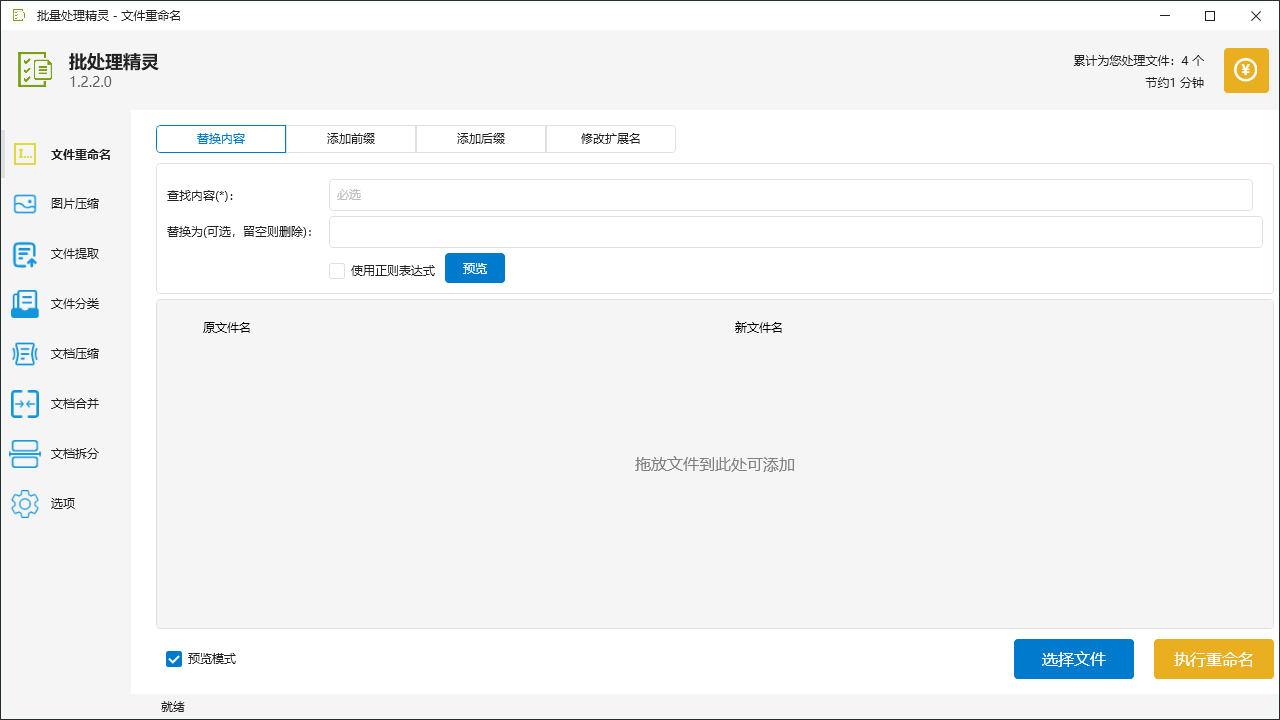Switch to the 添加前缀 tab
Image resolution: width=1280 pixels, height=720 pixels.
point(350,138)
